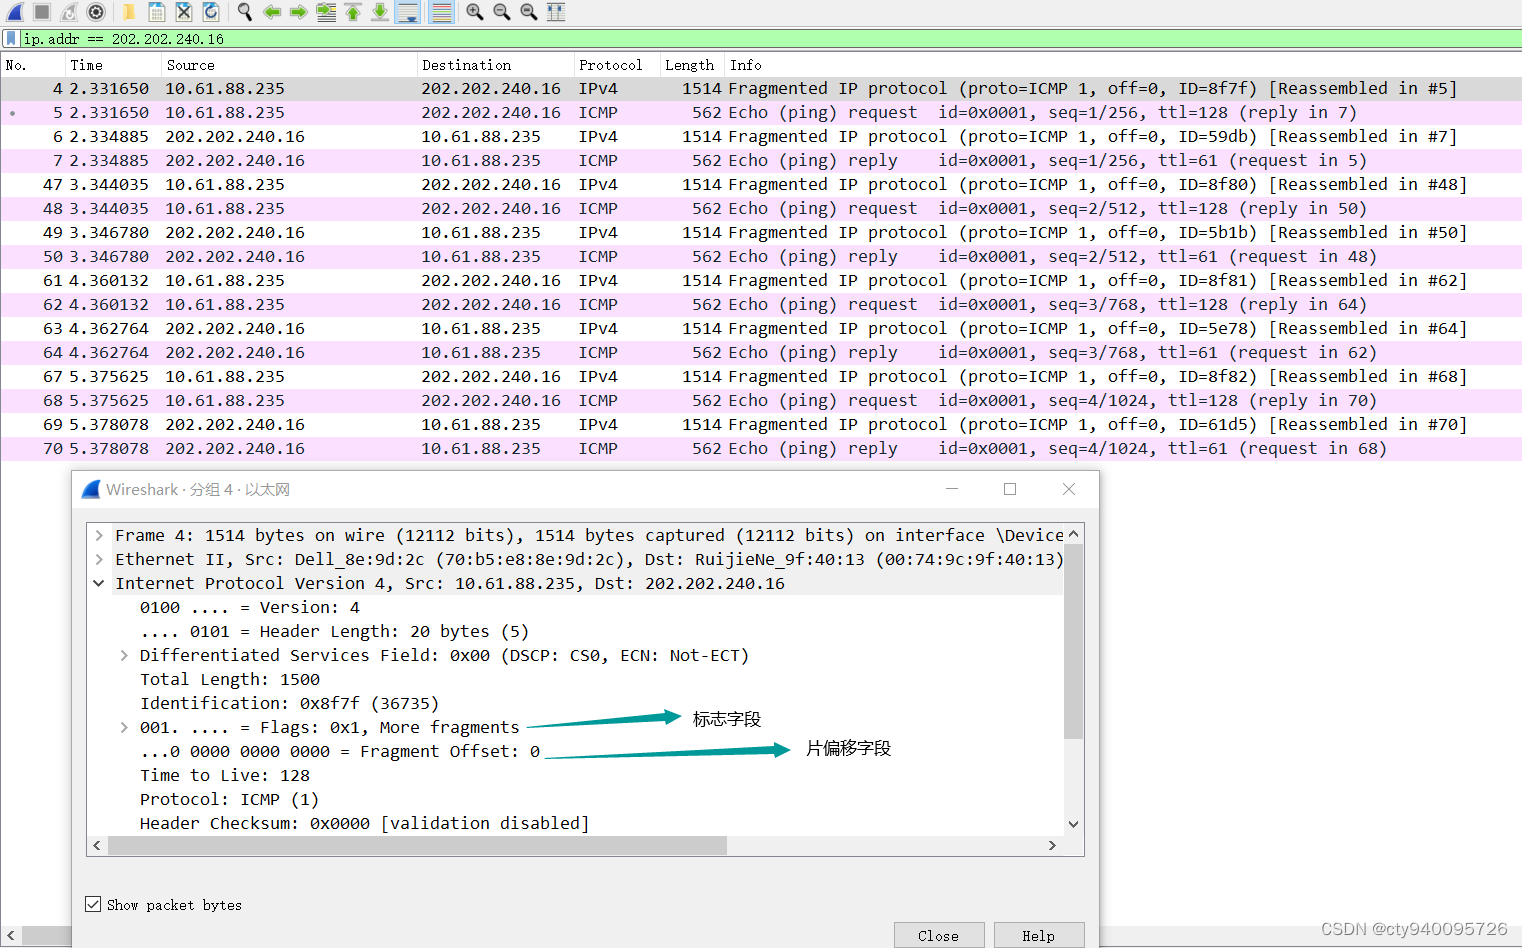Close the packet 4 dialog with X

pos(1069,489)
